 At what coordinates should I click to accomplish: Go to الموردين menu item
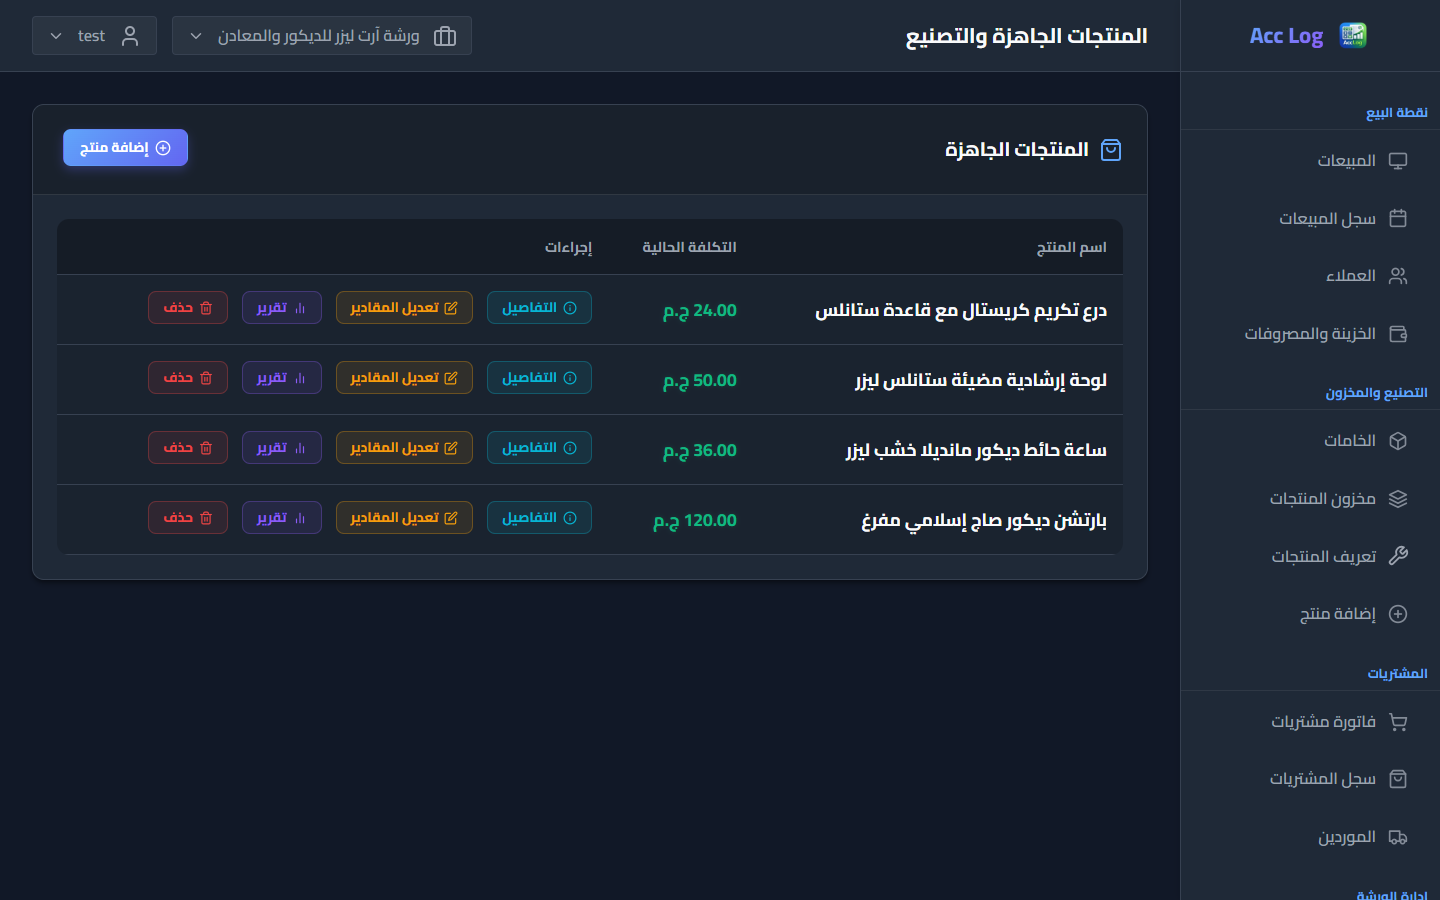tap(1310, 837)
